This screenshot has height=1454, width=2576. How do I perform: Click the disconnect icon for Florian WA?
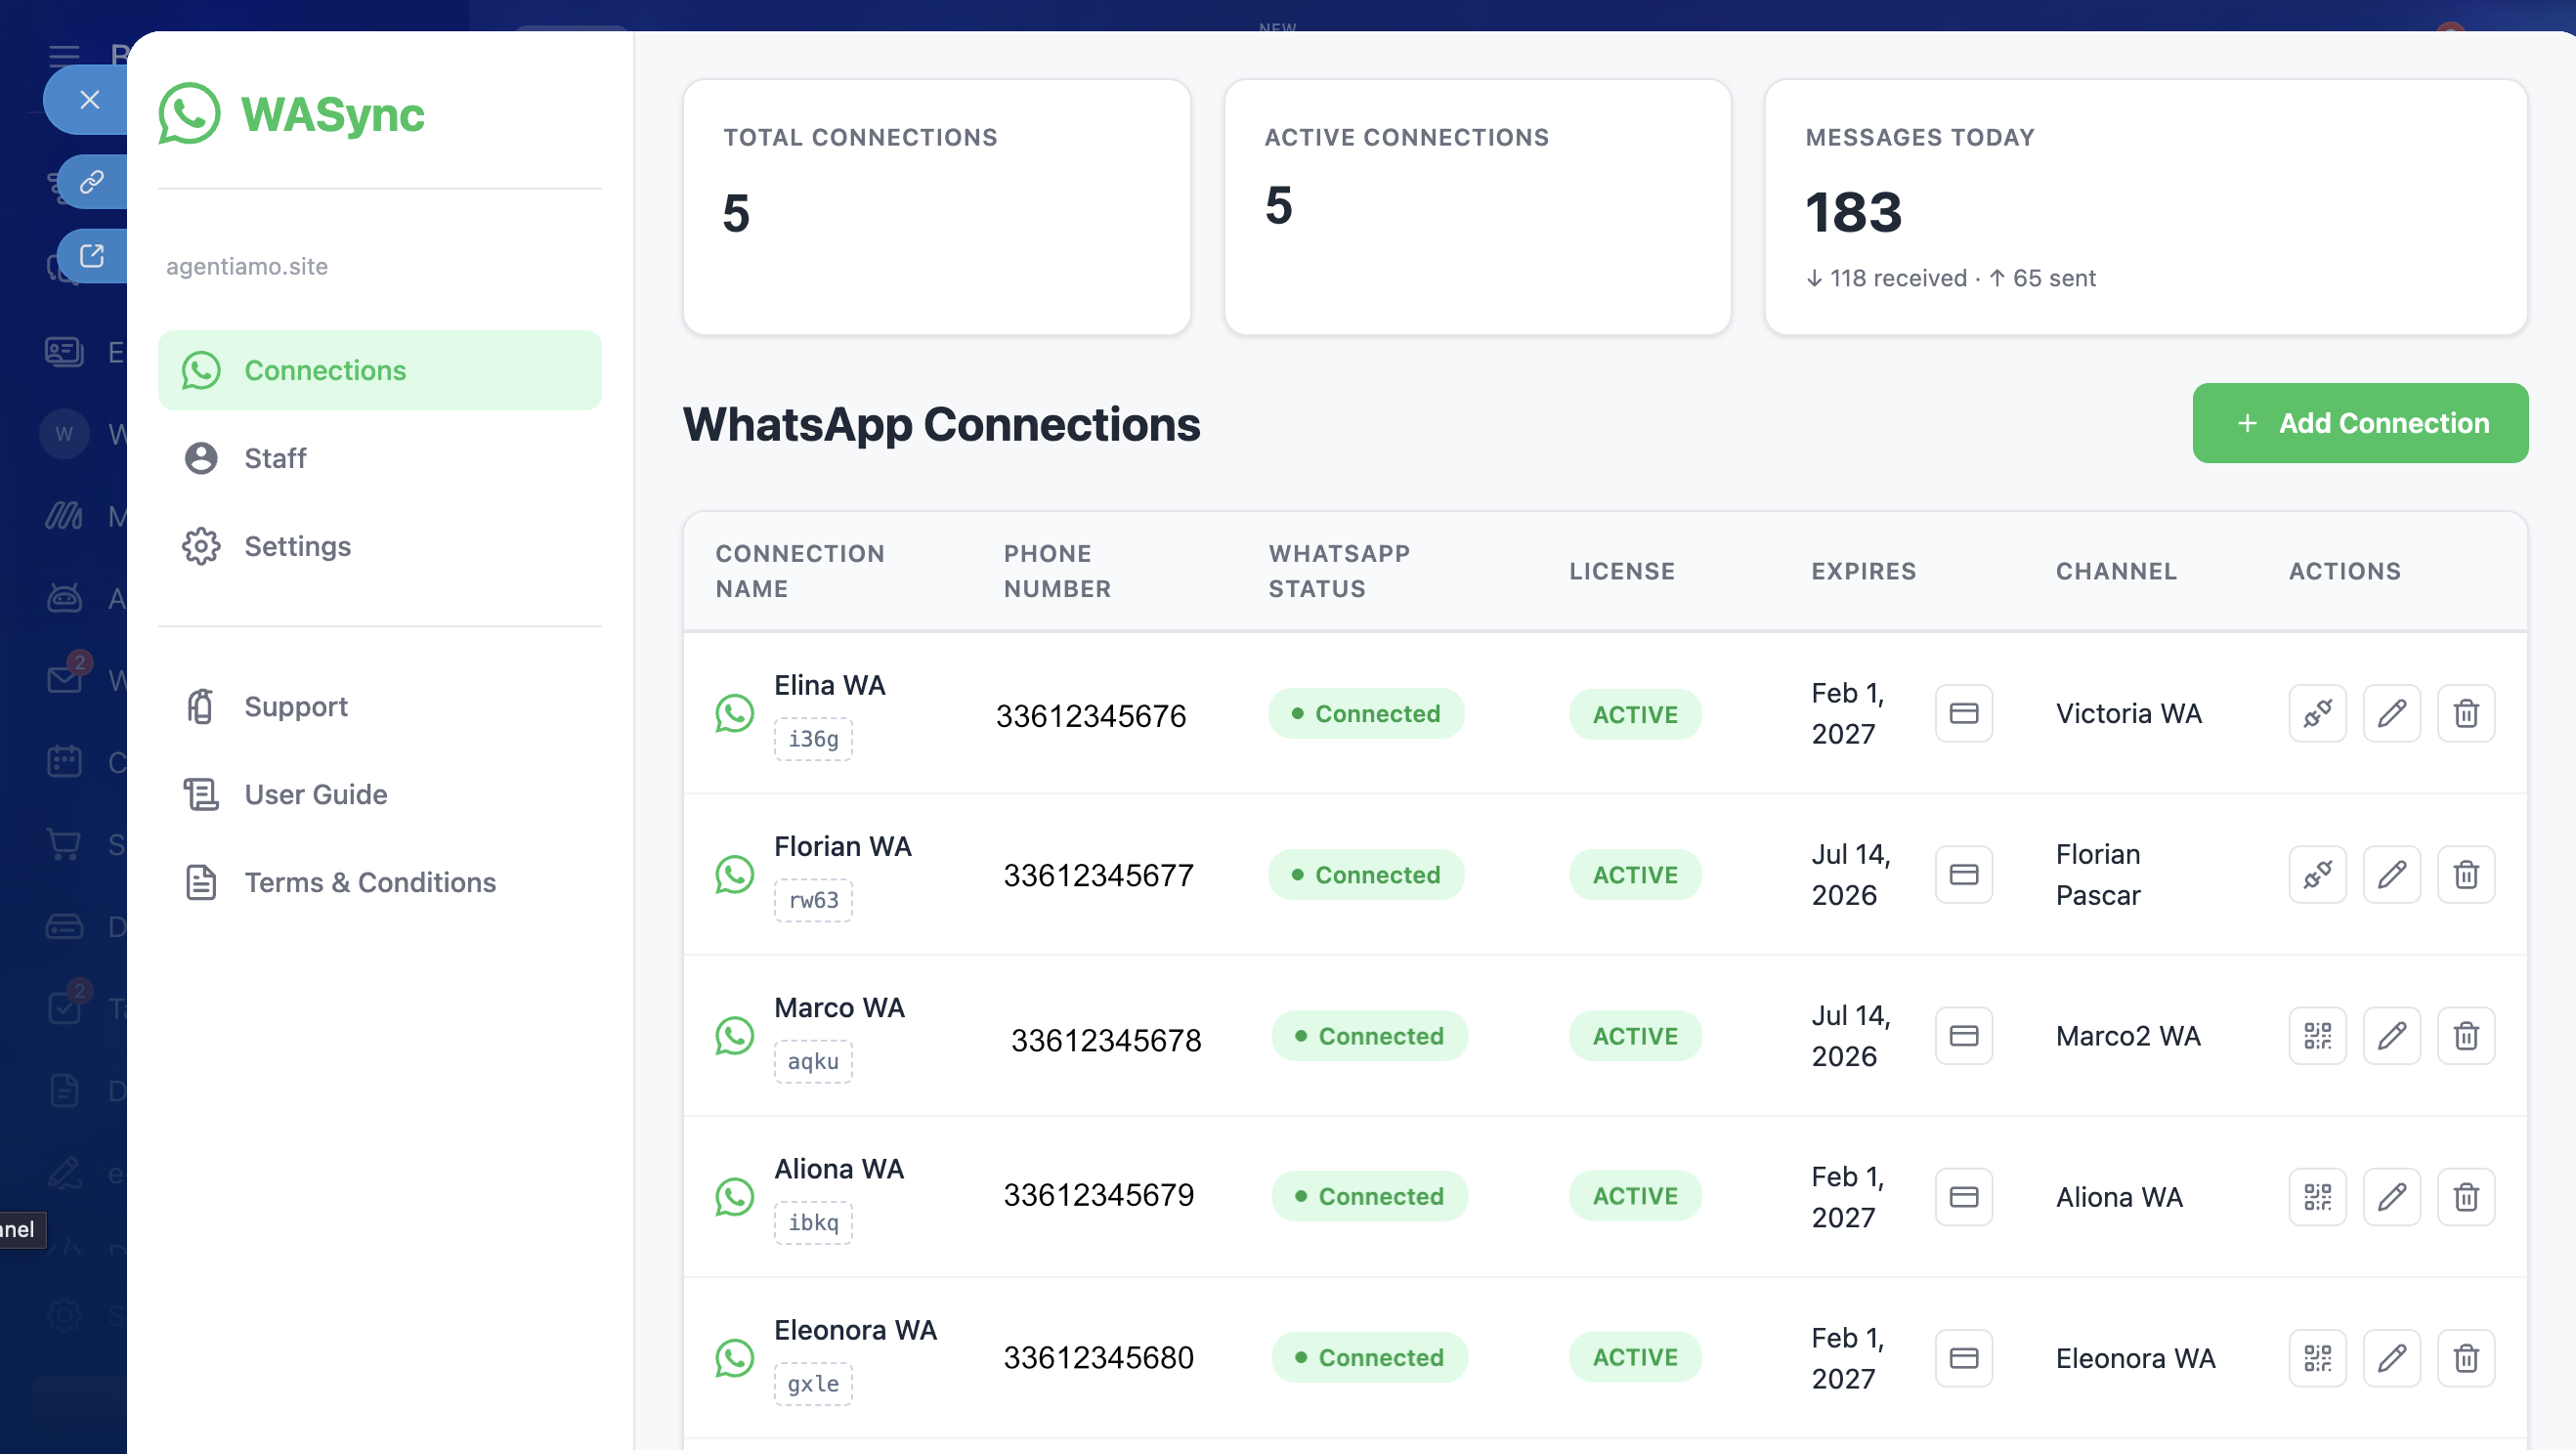[2317, 875]
